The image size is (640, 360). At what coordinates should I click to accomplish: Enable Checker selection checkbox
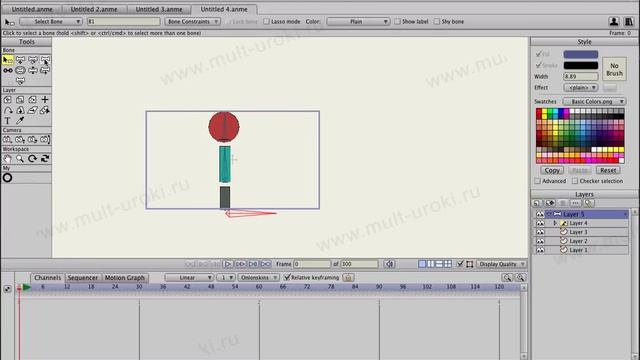point(575,181)
